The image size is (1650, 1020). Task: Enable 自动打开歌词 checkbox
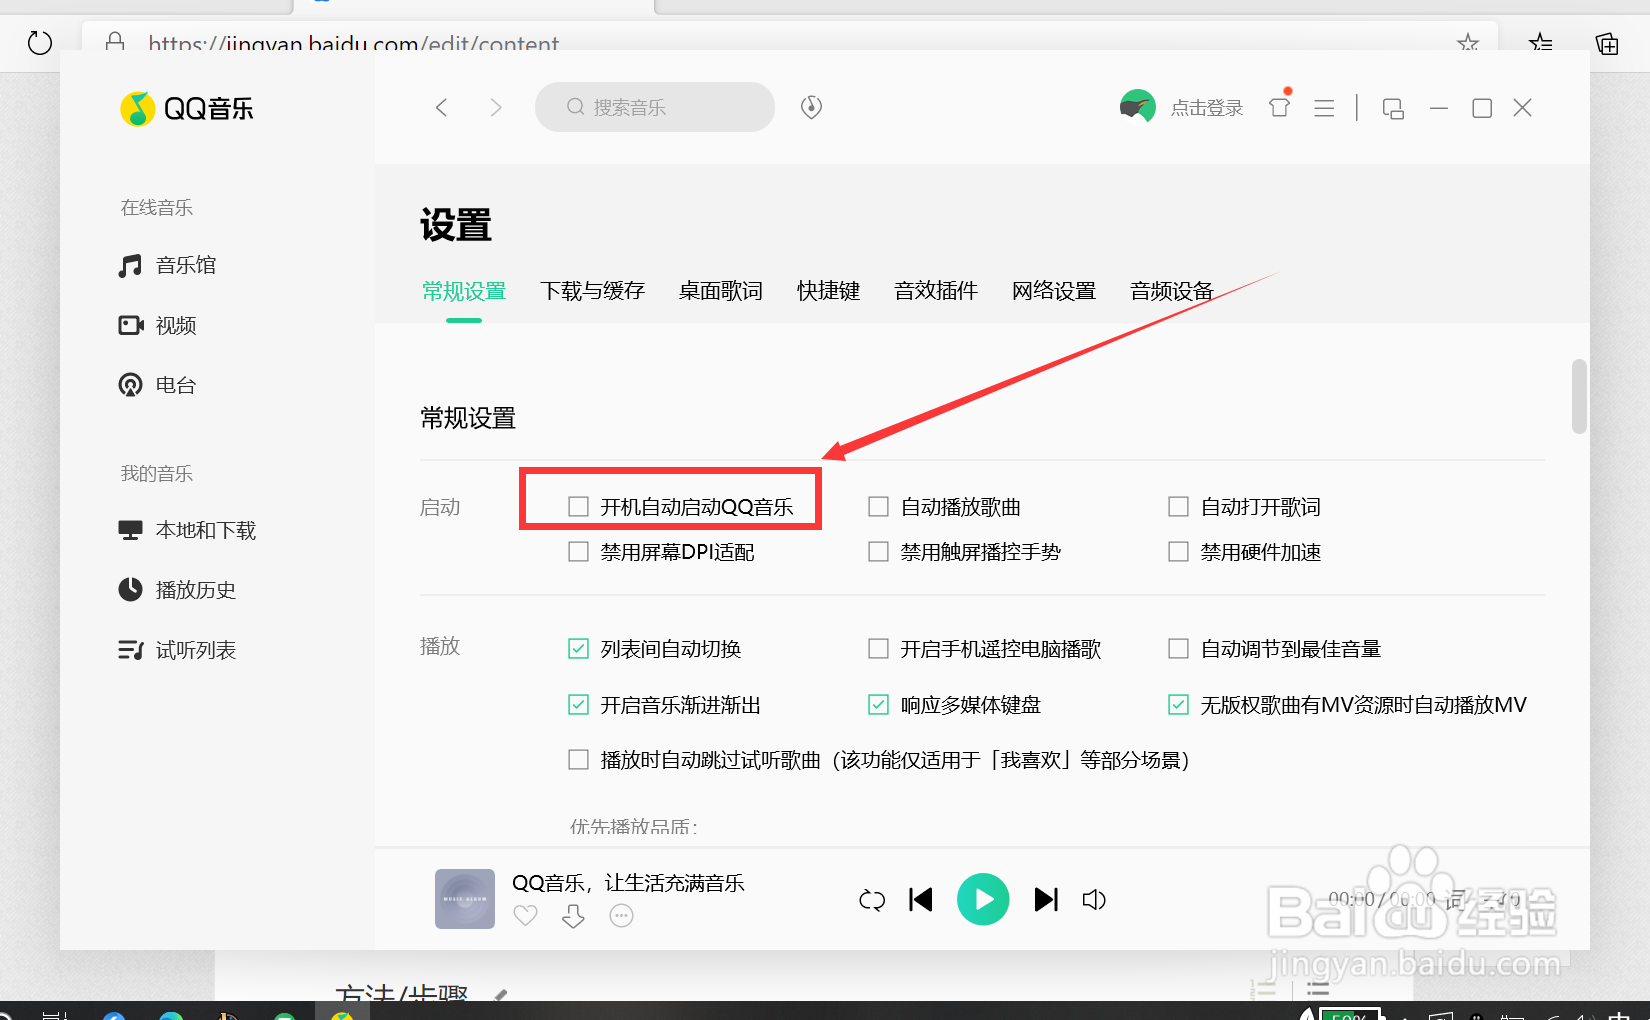pos(1178,507)
